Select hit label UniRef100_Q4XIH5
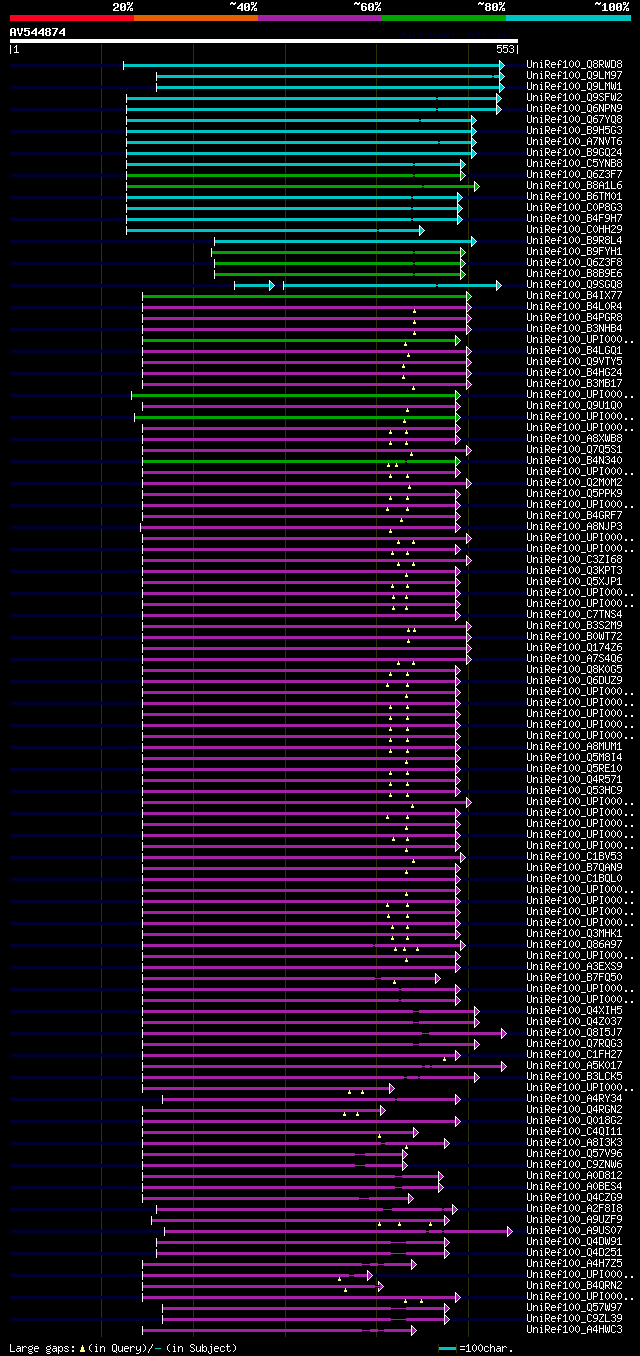The width and height of the screenshot is (640, 1356). click(574, 1010)
